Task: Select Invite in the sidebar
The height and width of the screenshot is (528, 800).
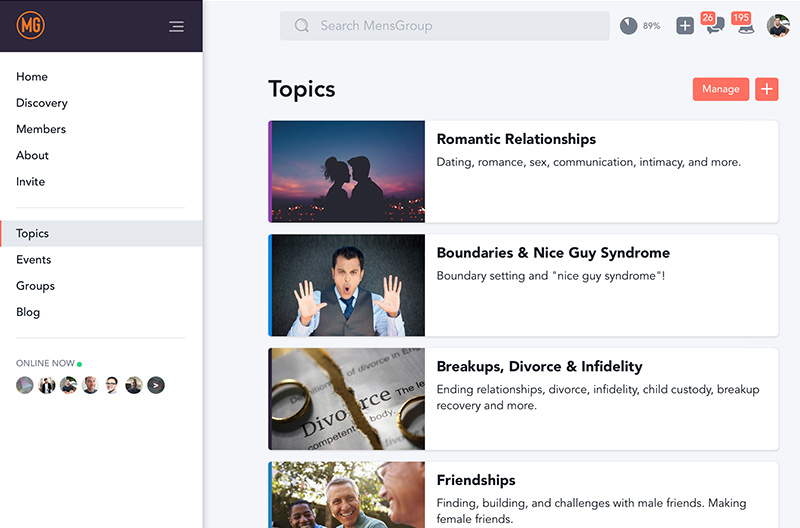Action: (31, 182)
